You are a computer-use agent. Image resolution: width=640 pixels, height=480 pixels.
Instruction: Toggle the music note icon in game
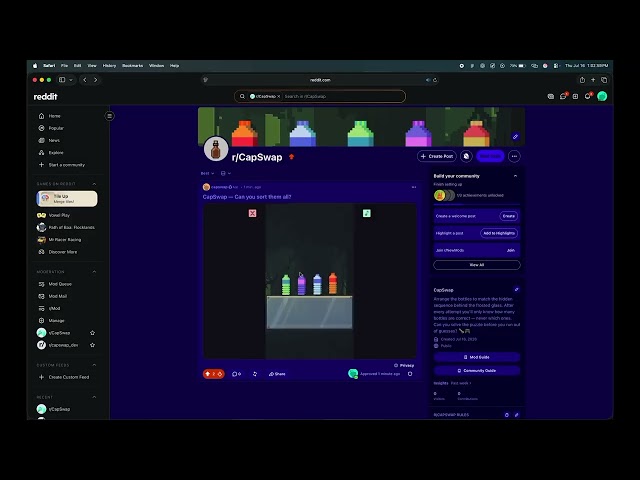(x=367, y=213)
